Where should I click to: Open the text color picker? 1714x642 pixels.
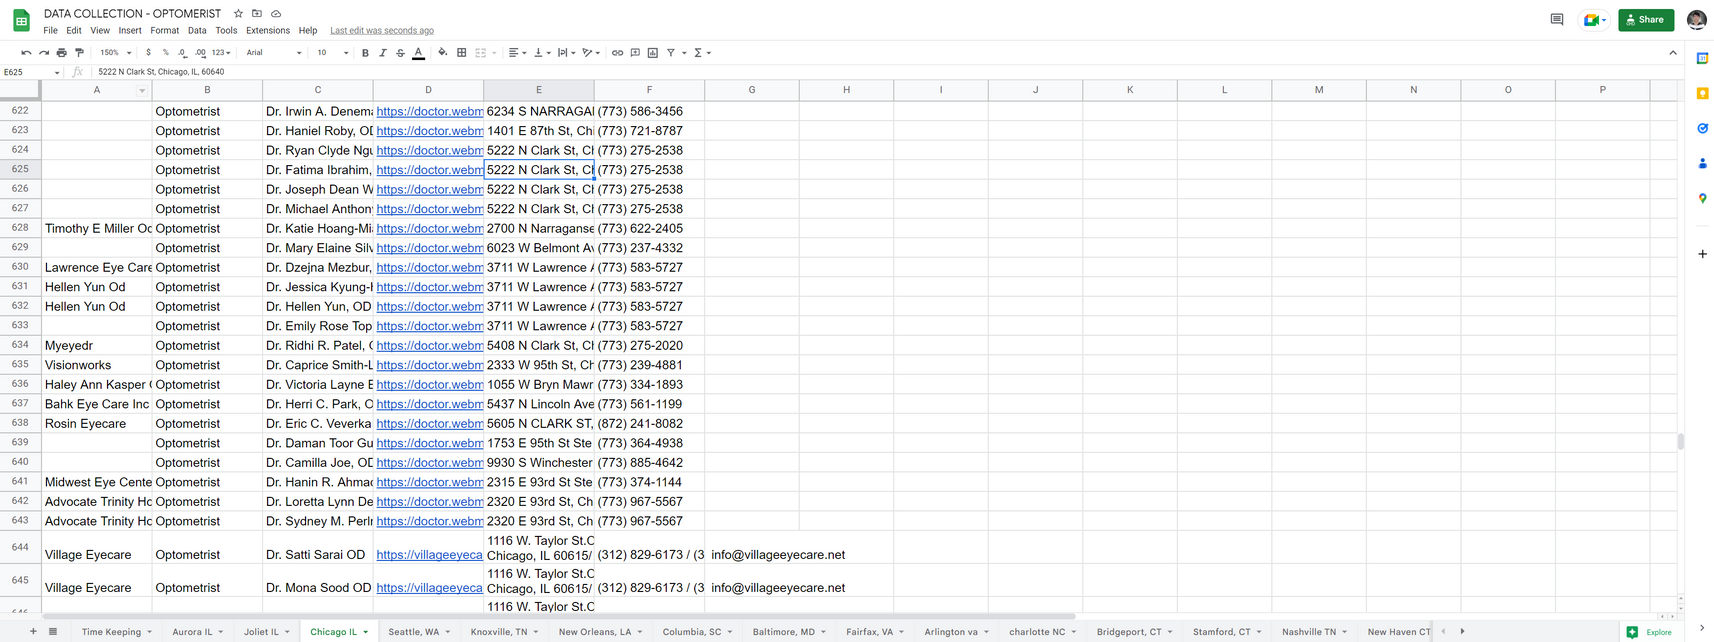pos(418,53)
